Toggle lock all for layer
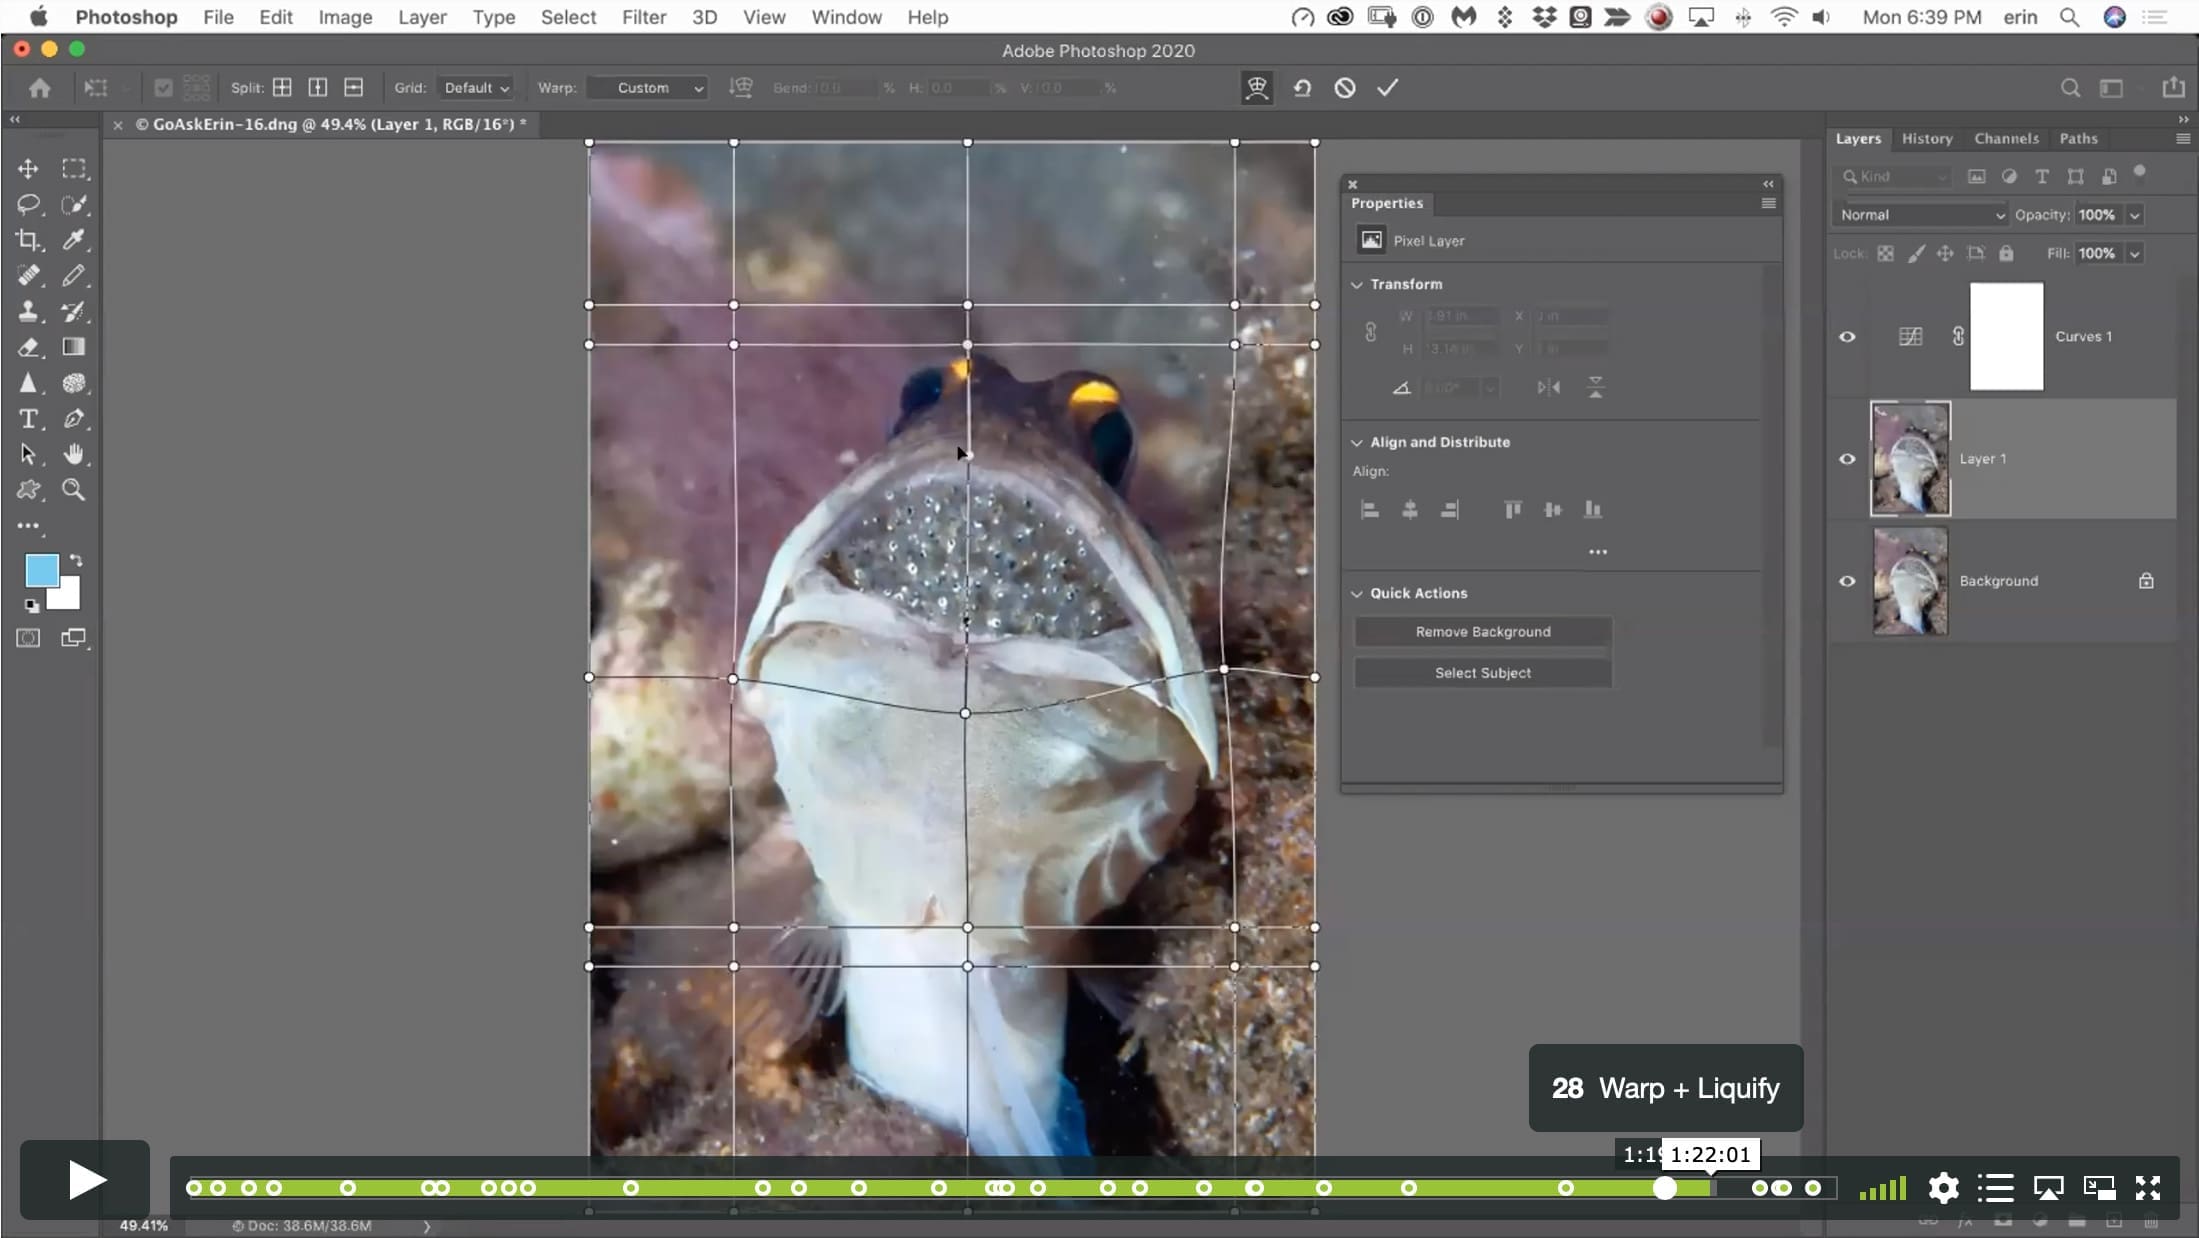The image size is (2199, 1238). tap(2006, 254)
